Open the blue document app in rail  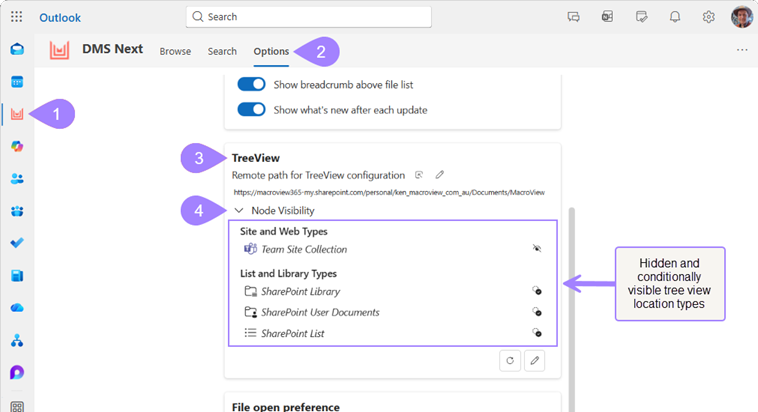(x=17, y=276)
